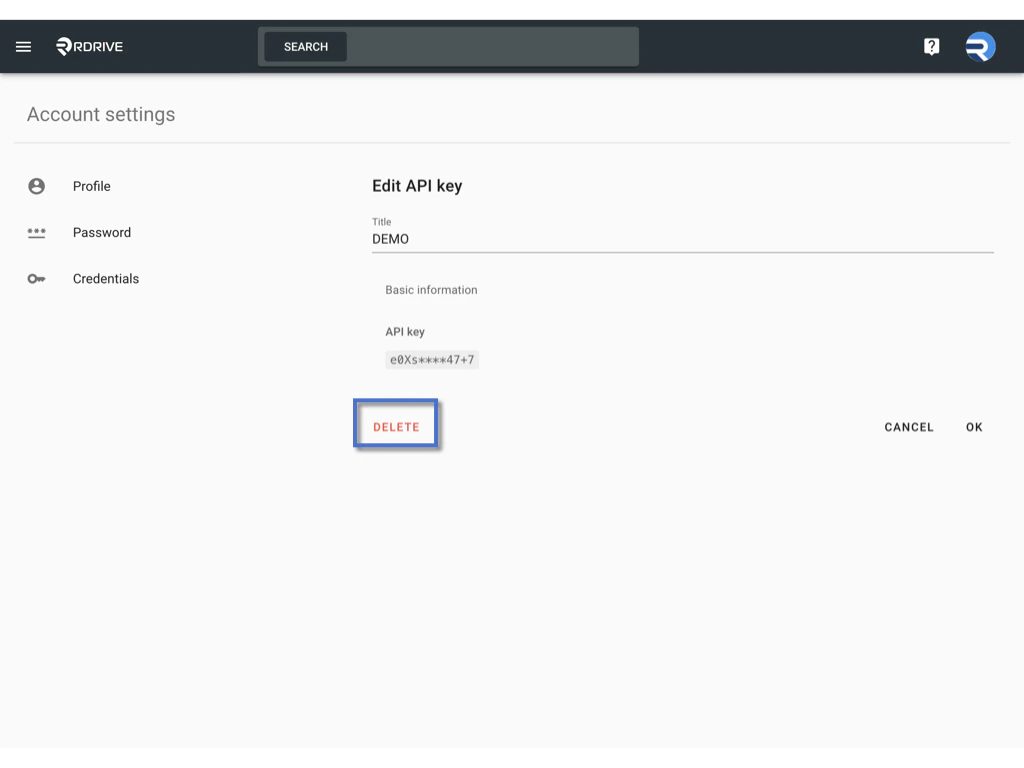The image size is (1024, 768).
Task: Click the Basic information label
Action: [432, 290]
